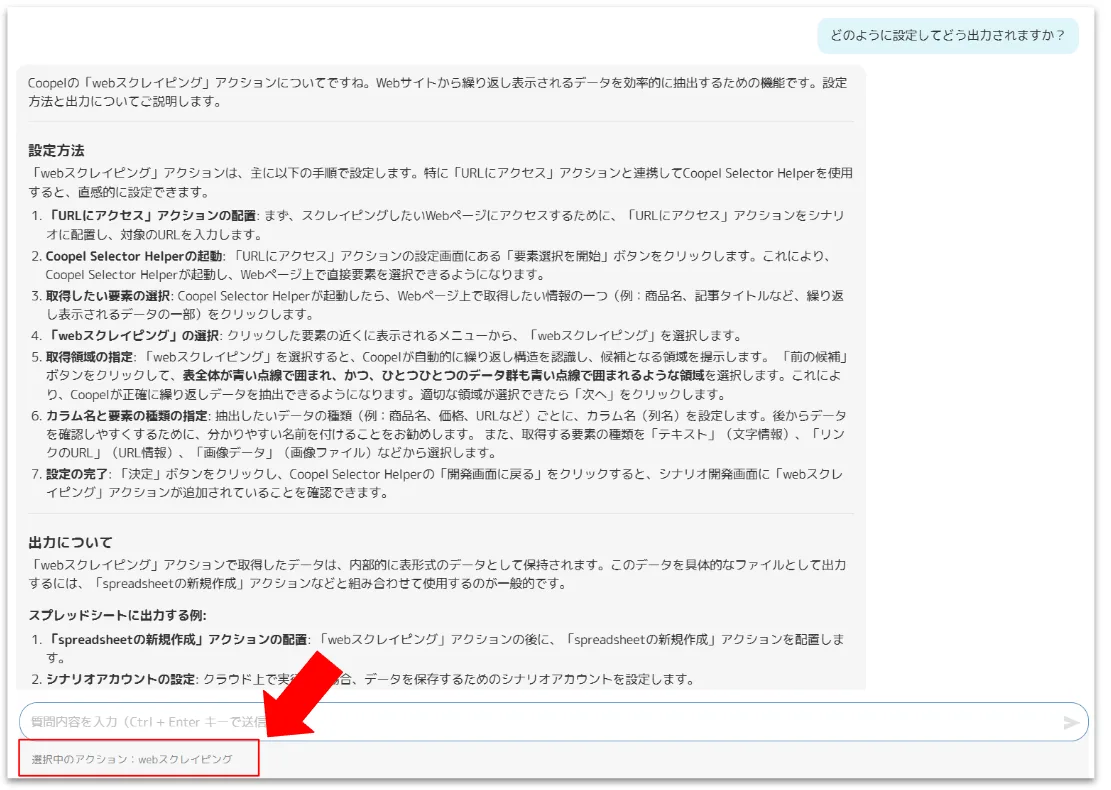Click step 5 '取得領域の指定'
The height and width of the screenshot is (790, 1111).
90,356
